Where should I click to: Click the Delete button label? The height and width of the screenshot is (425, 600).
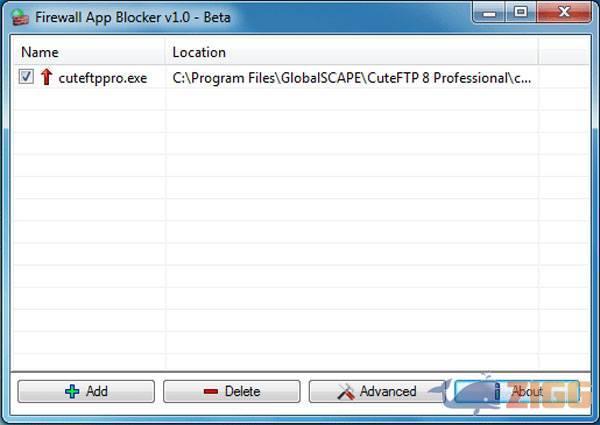click(x=242, y=391)
